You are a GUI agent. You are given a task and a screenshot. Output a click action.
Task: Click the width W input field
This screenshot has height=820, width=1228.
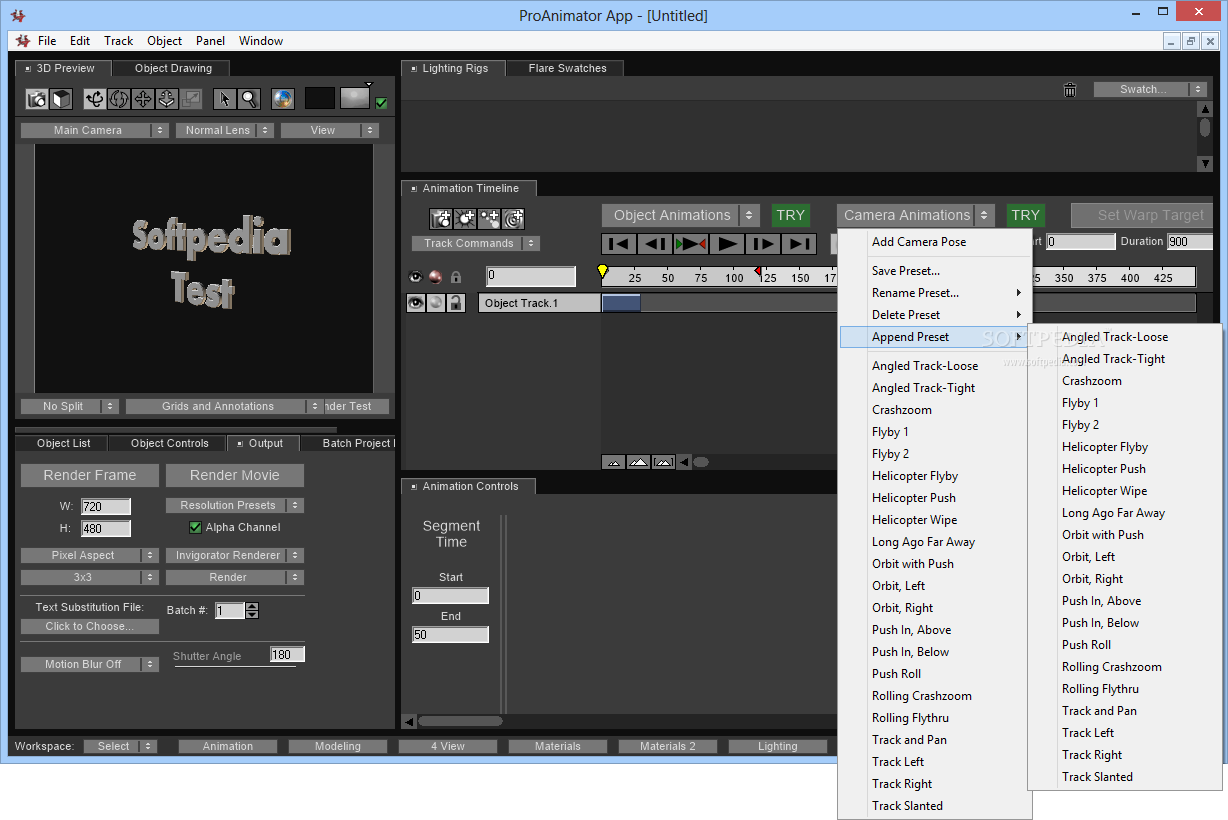pyautogui.click(x=106, y=507)
